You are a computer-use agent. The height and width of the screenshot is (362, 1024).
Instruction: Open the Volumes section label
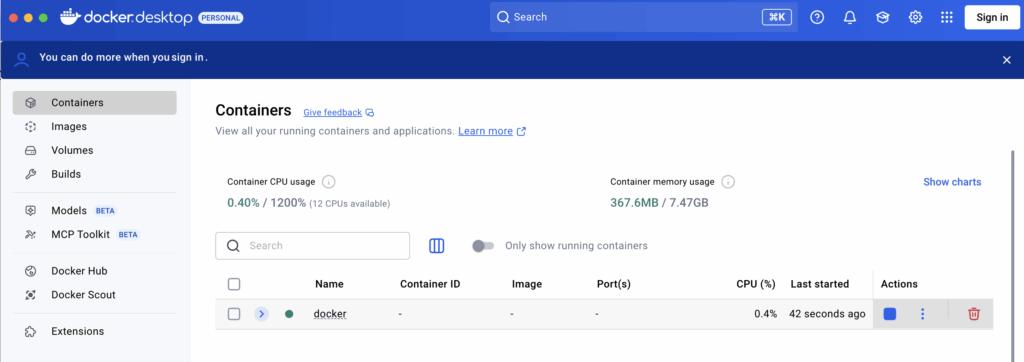(72, 150)
